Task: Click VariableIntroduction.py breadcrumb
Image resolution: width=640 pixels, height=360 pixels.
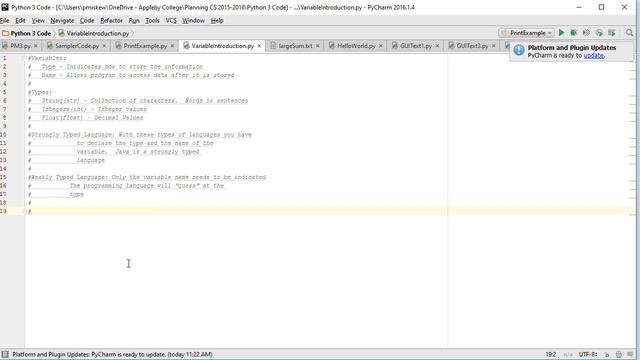Action: point(94,33)
